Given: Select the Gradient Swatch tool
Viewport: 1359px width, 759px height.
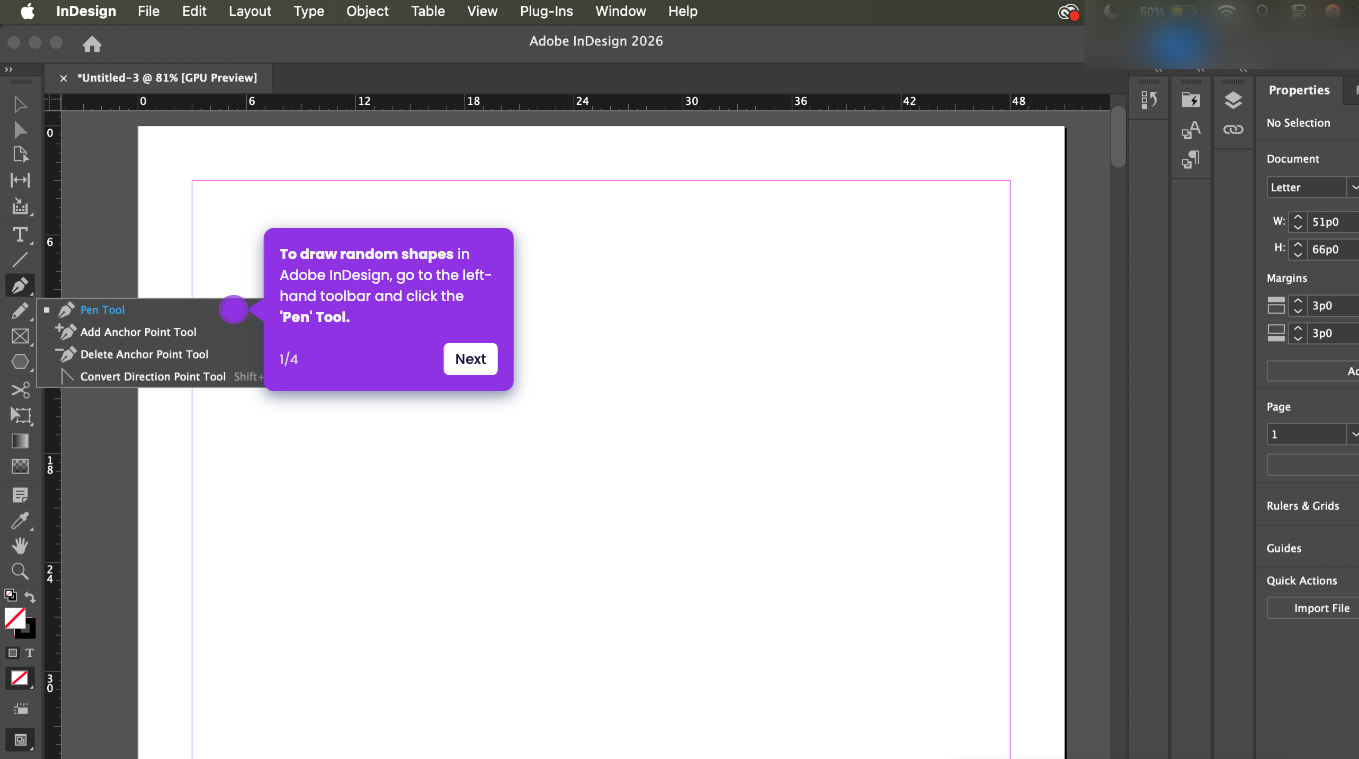Looking at the screenshot, I should coord(20,441).
